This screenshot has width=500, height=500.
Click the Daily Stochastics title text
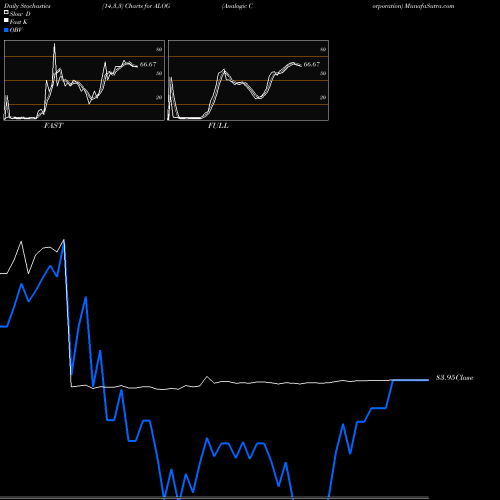click(x=27, y=6)
